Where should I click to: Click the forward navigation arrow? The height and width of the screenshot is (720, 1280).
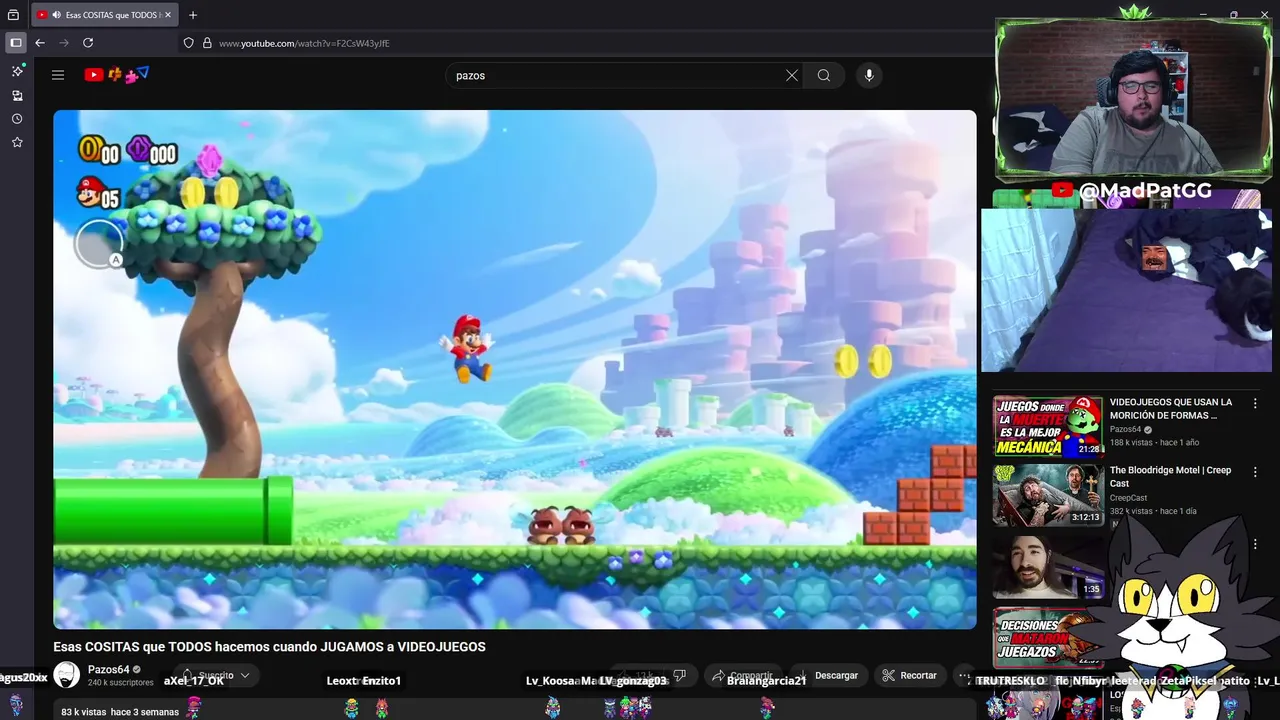64,43
